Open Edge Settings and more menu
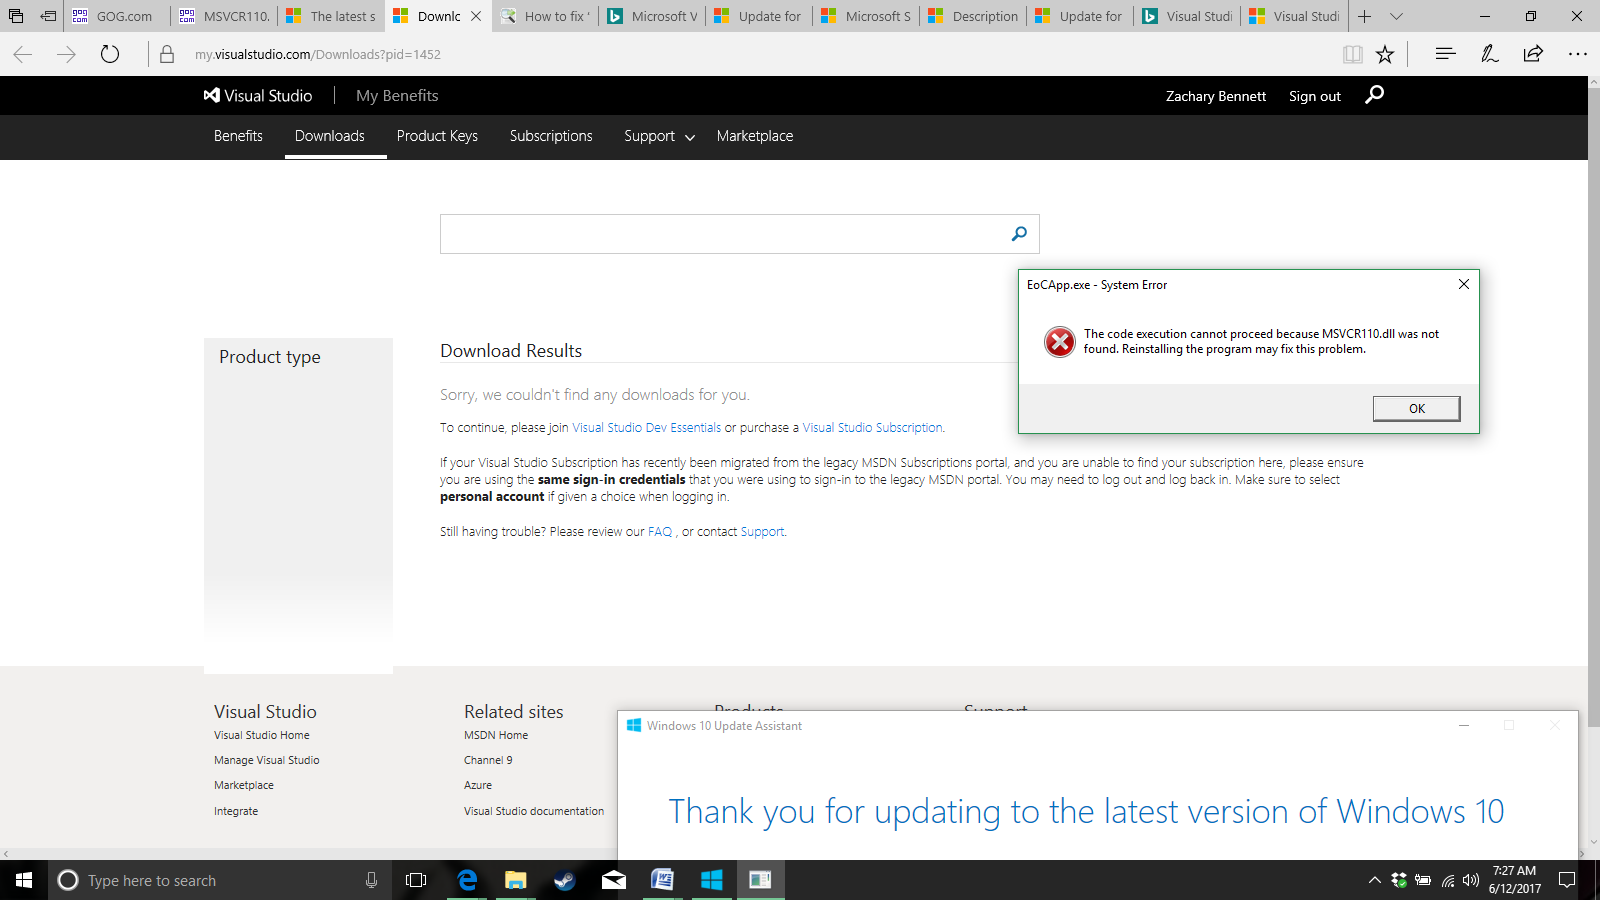1600x900 pixels. click(x=1577, y=54)
